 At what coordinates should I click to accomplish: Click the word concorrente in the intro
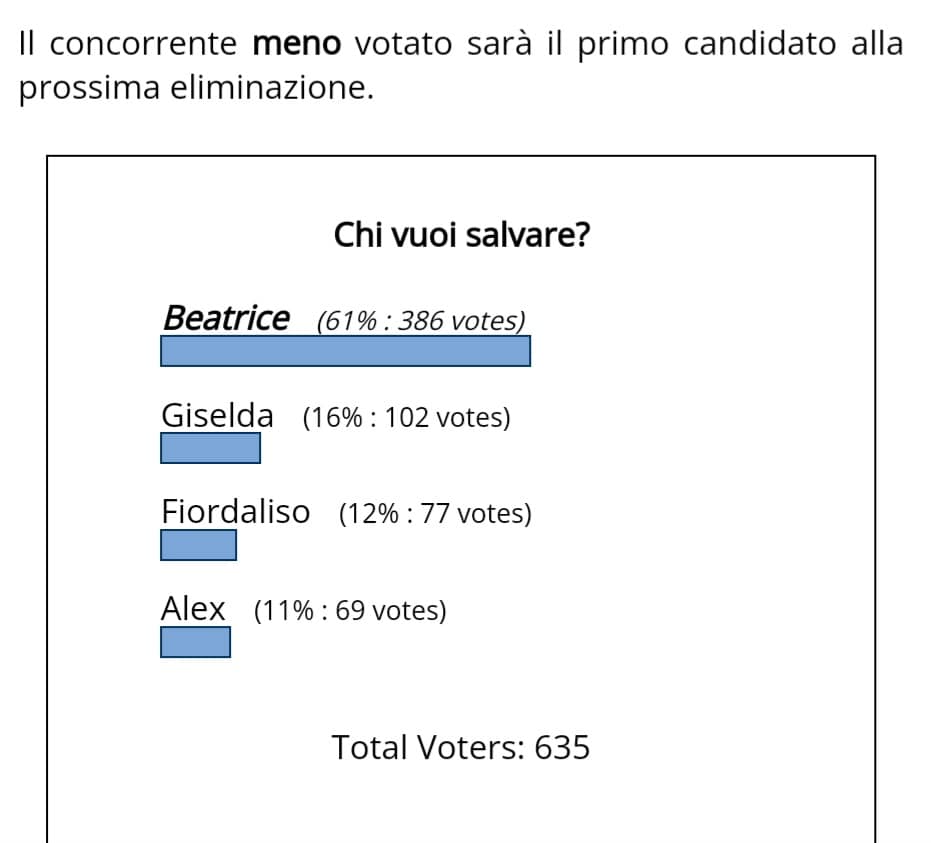click(143, 44)
